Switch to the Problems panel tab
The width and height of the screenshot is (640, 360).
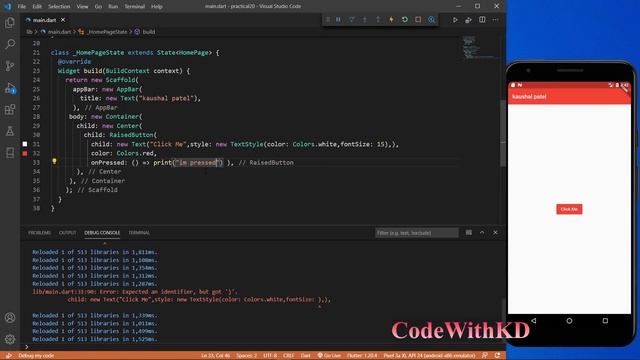(39, 233)
